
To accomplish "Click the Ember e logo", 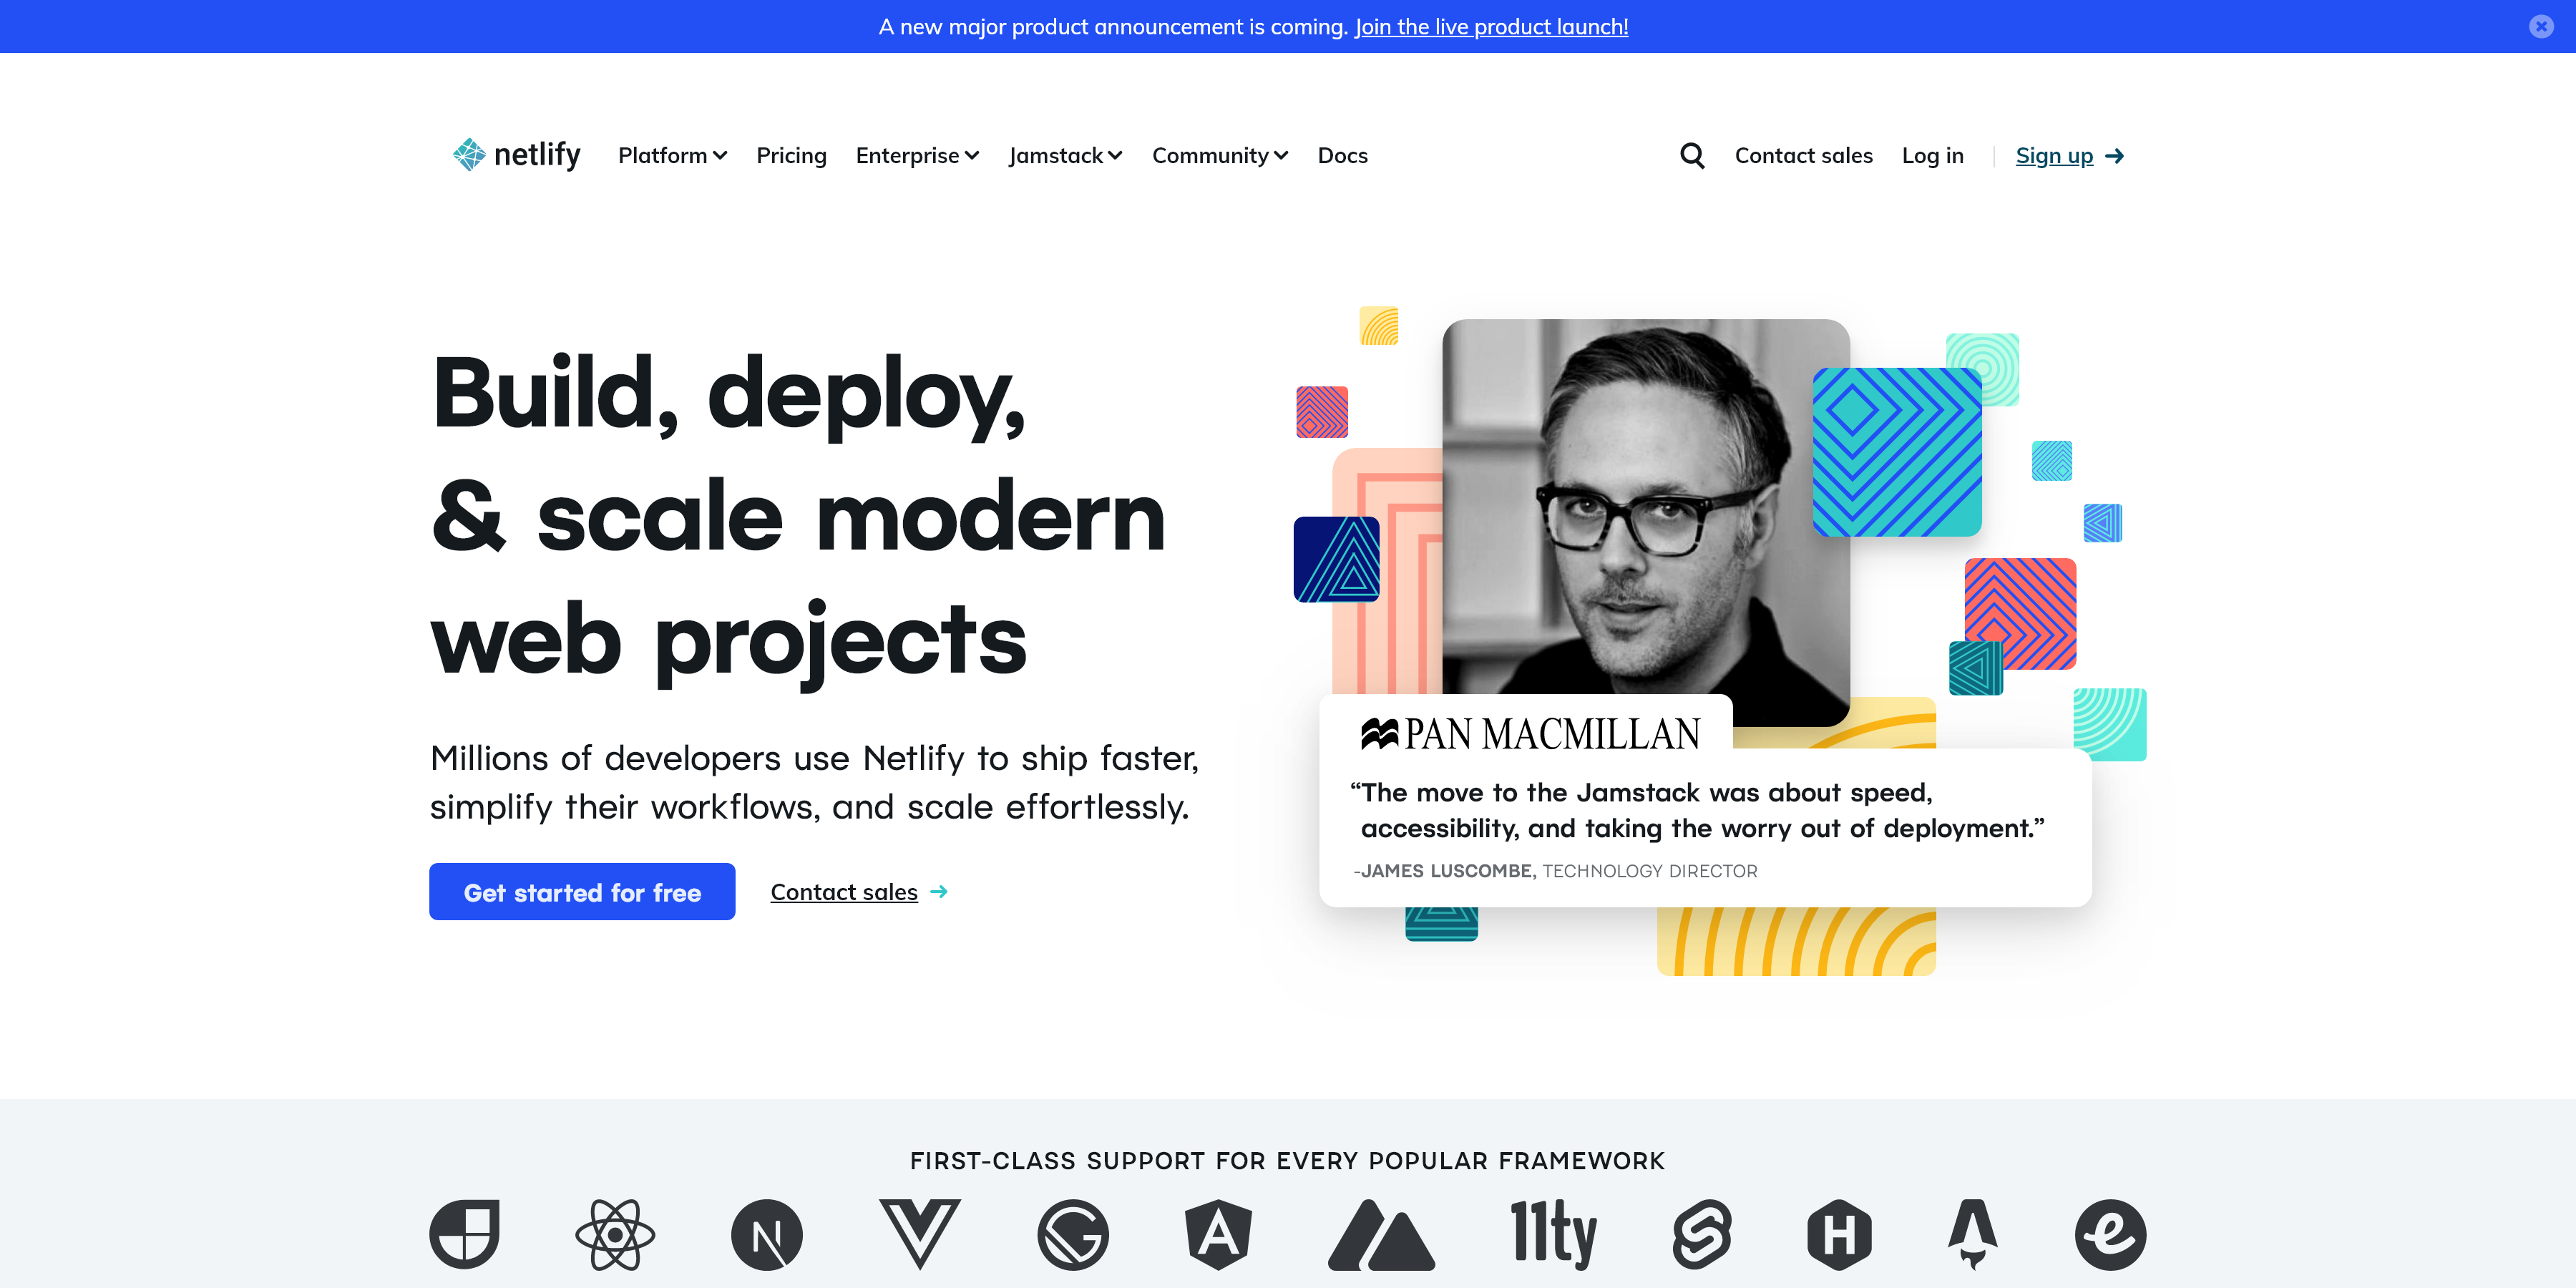I will tap(2110, 1235).
